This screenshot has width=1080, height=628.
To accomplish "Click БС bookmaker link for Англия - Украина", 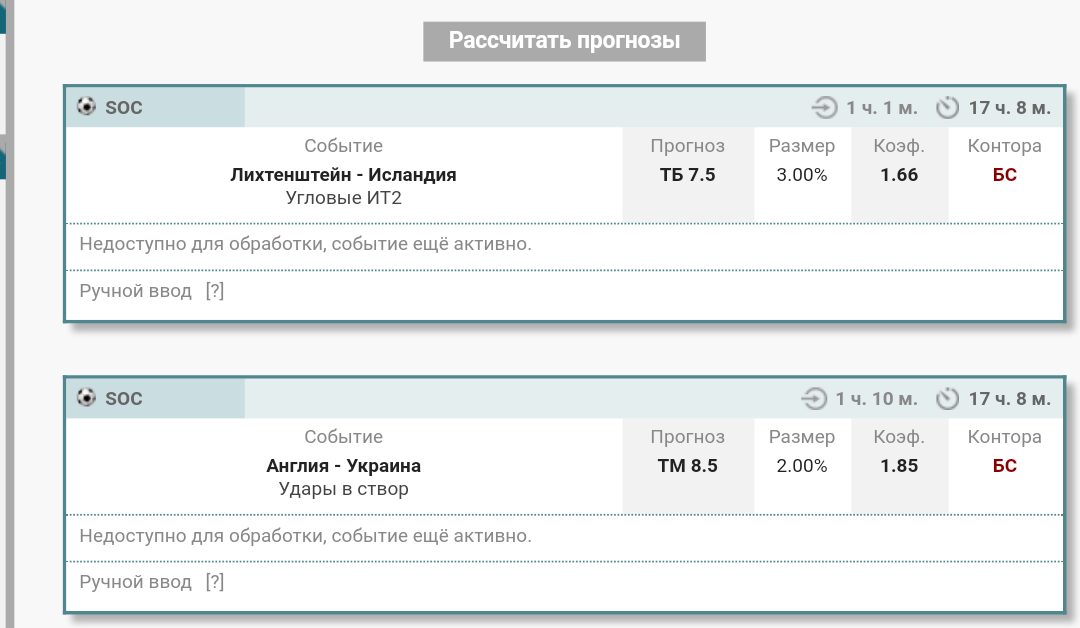I will 1004,466.
